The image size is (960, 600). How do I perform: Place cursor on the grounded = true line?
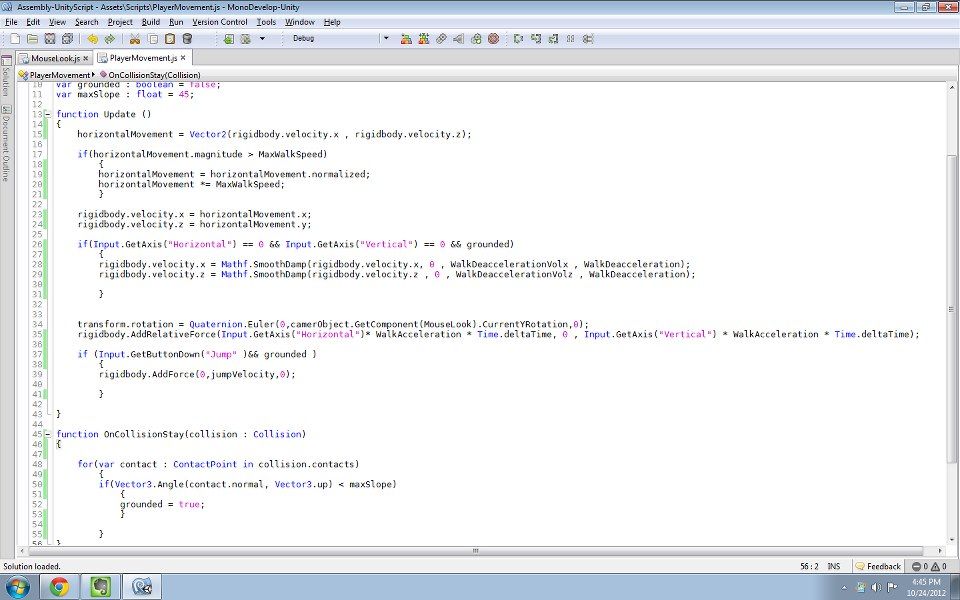point(162,504)
